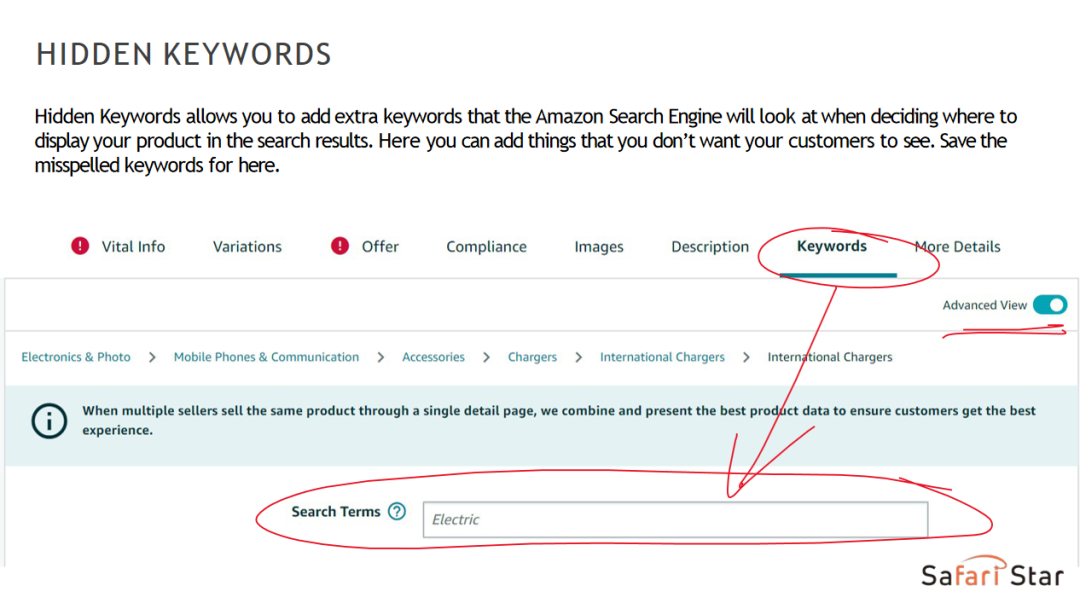Screen dimensions: 1080x609
Task: Open the Description tab
Action: pos(709,247)
